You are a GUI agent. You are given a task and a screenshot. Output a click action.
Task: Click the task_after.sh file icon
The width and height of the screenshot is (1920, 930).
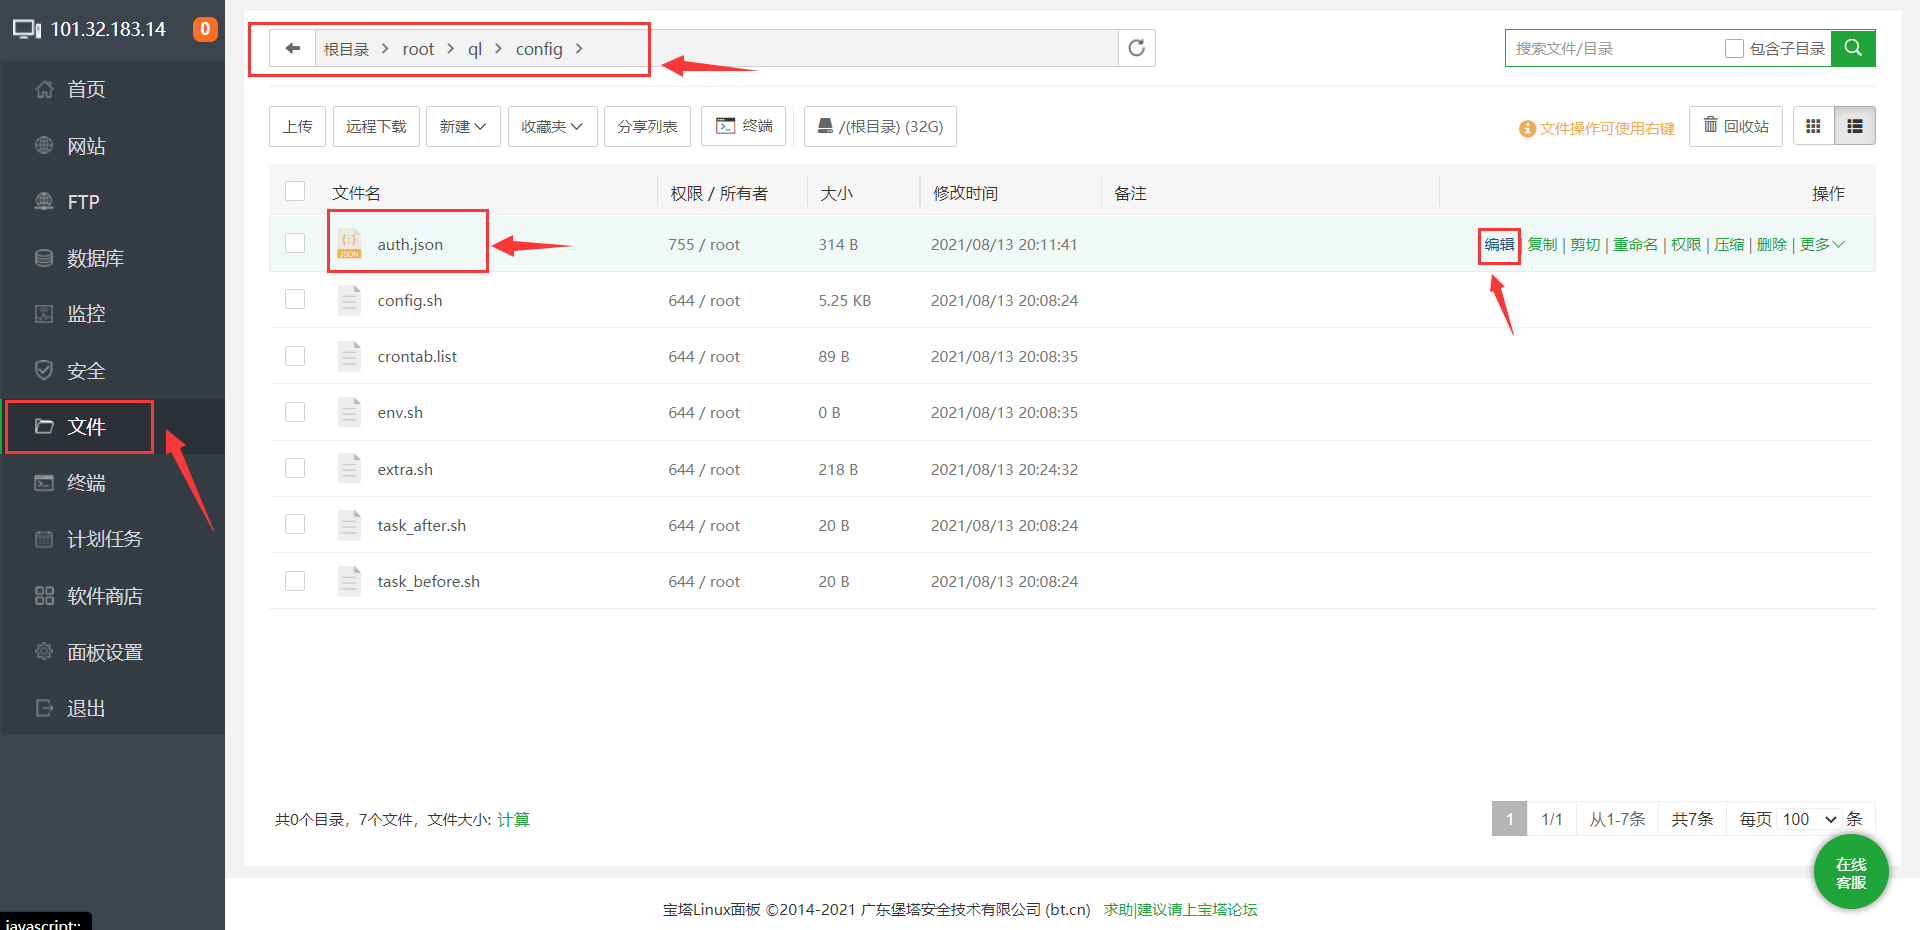coord(349,525)
